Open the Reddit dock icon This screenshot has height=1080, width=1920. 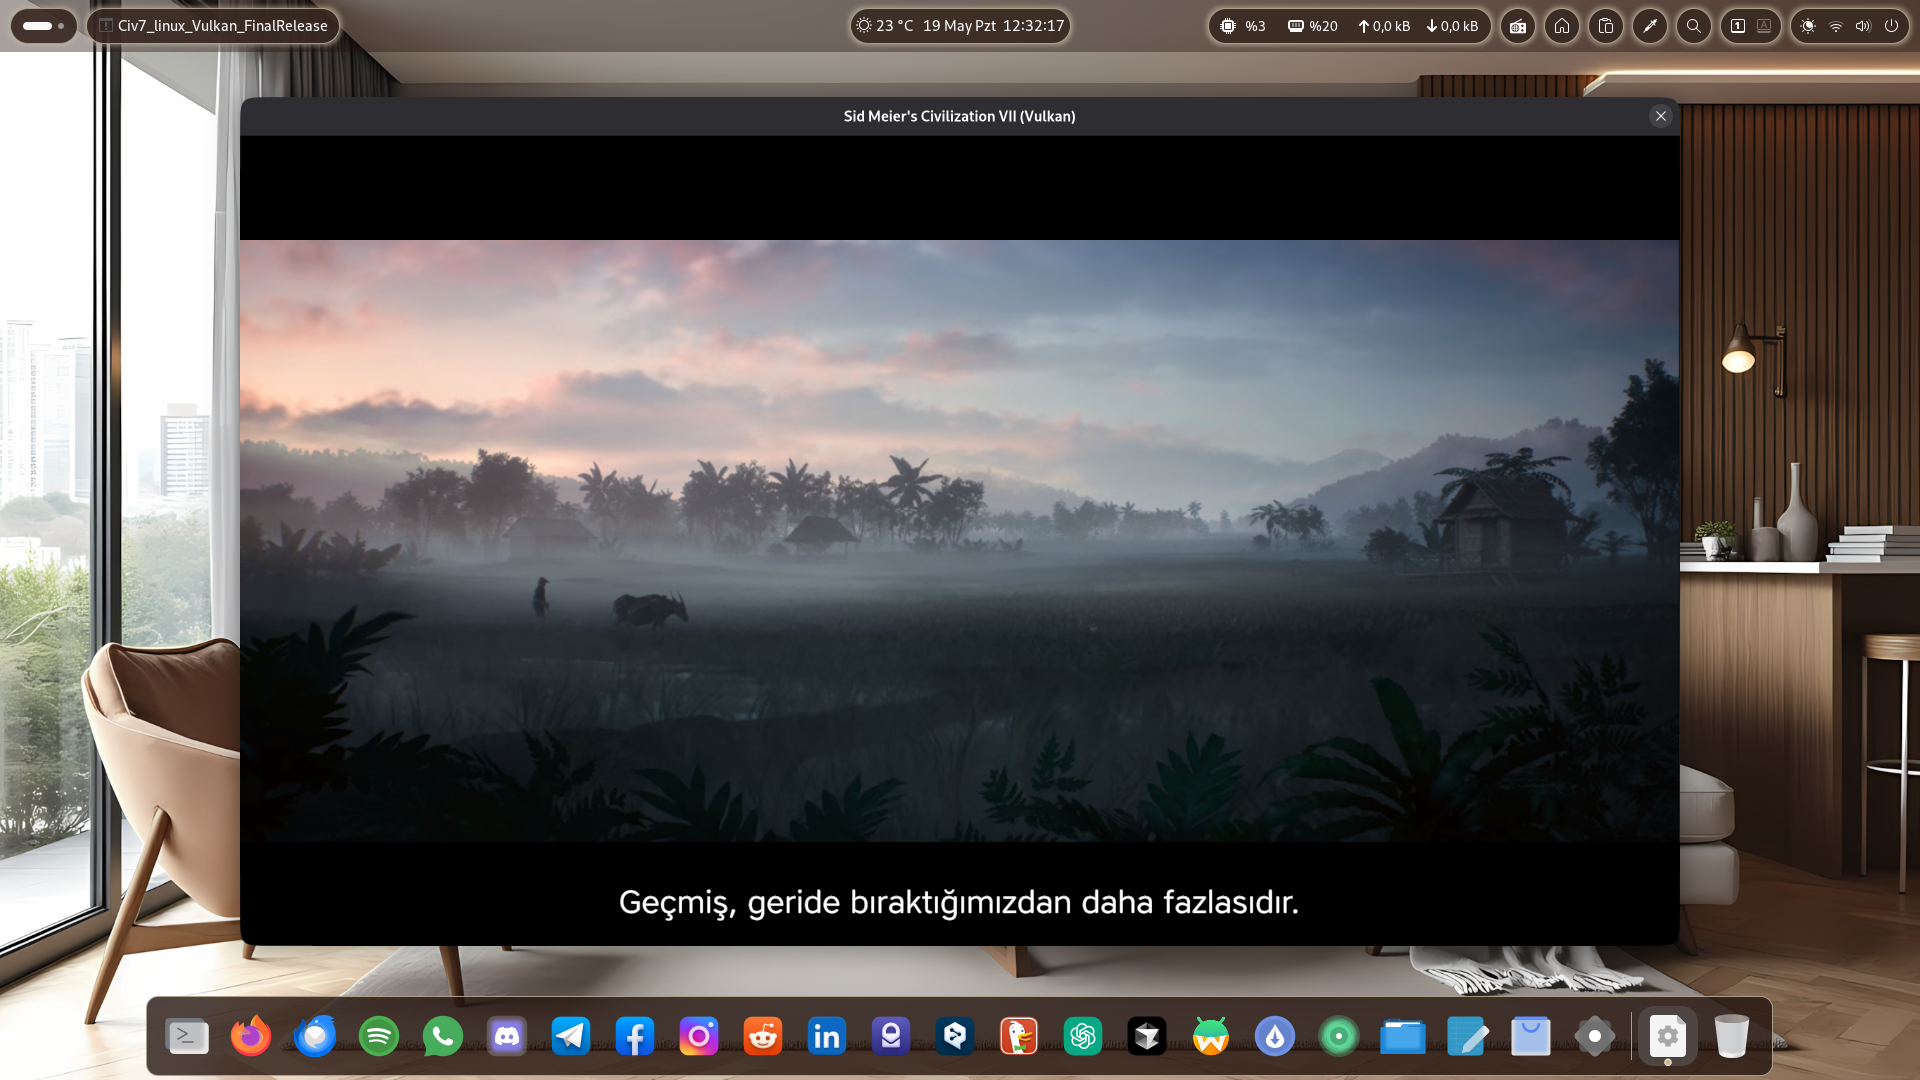[763, 1036]
